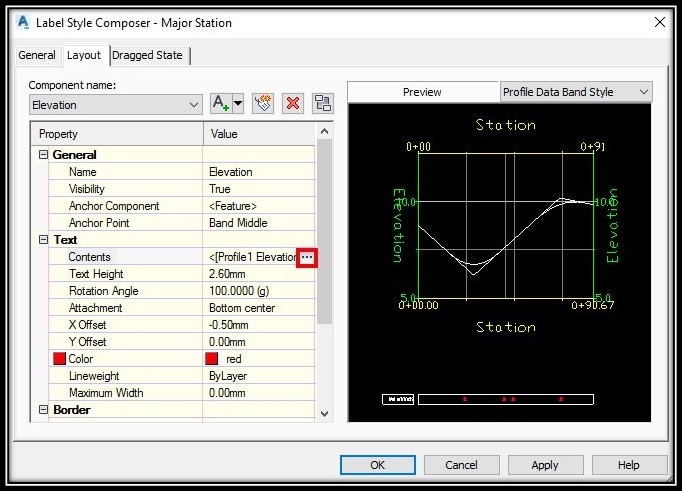682x491 pixels.
Task: Click the Property column header
Action: click(117, 134)
